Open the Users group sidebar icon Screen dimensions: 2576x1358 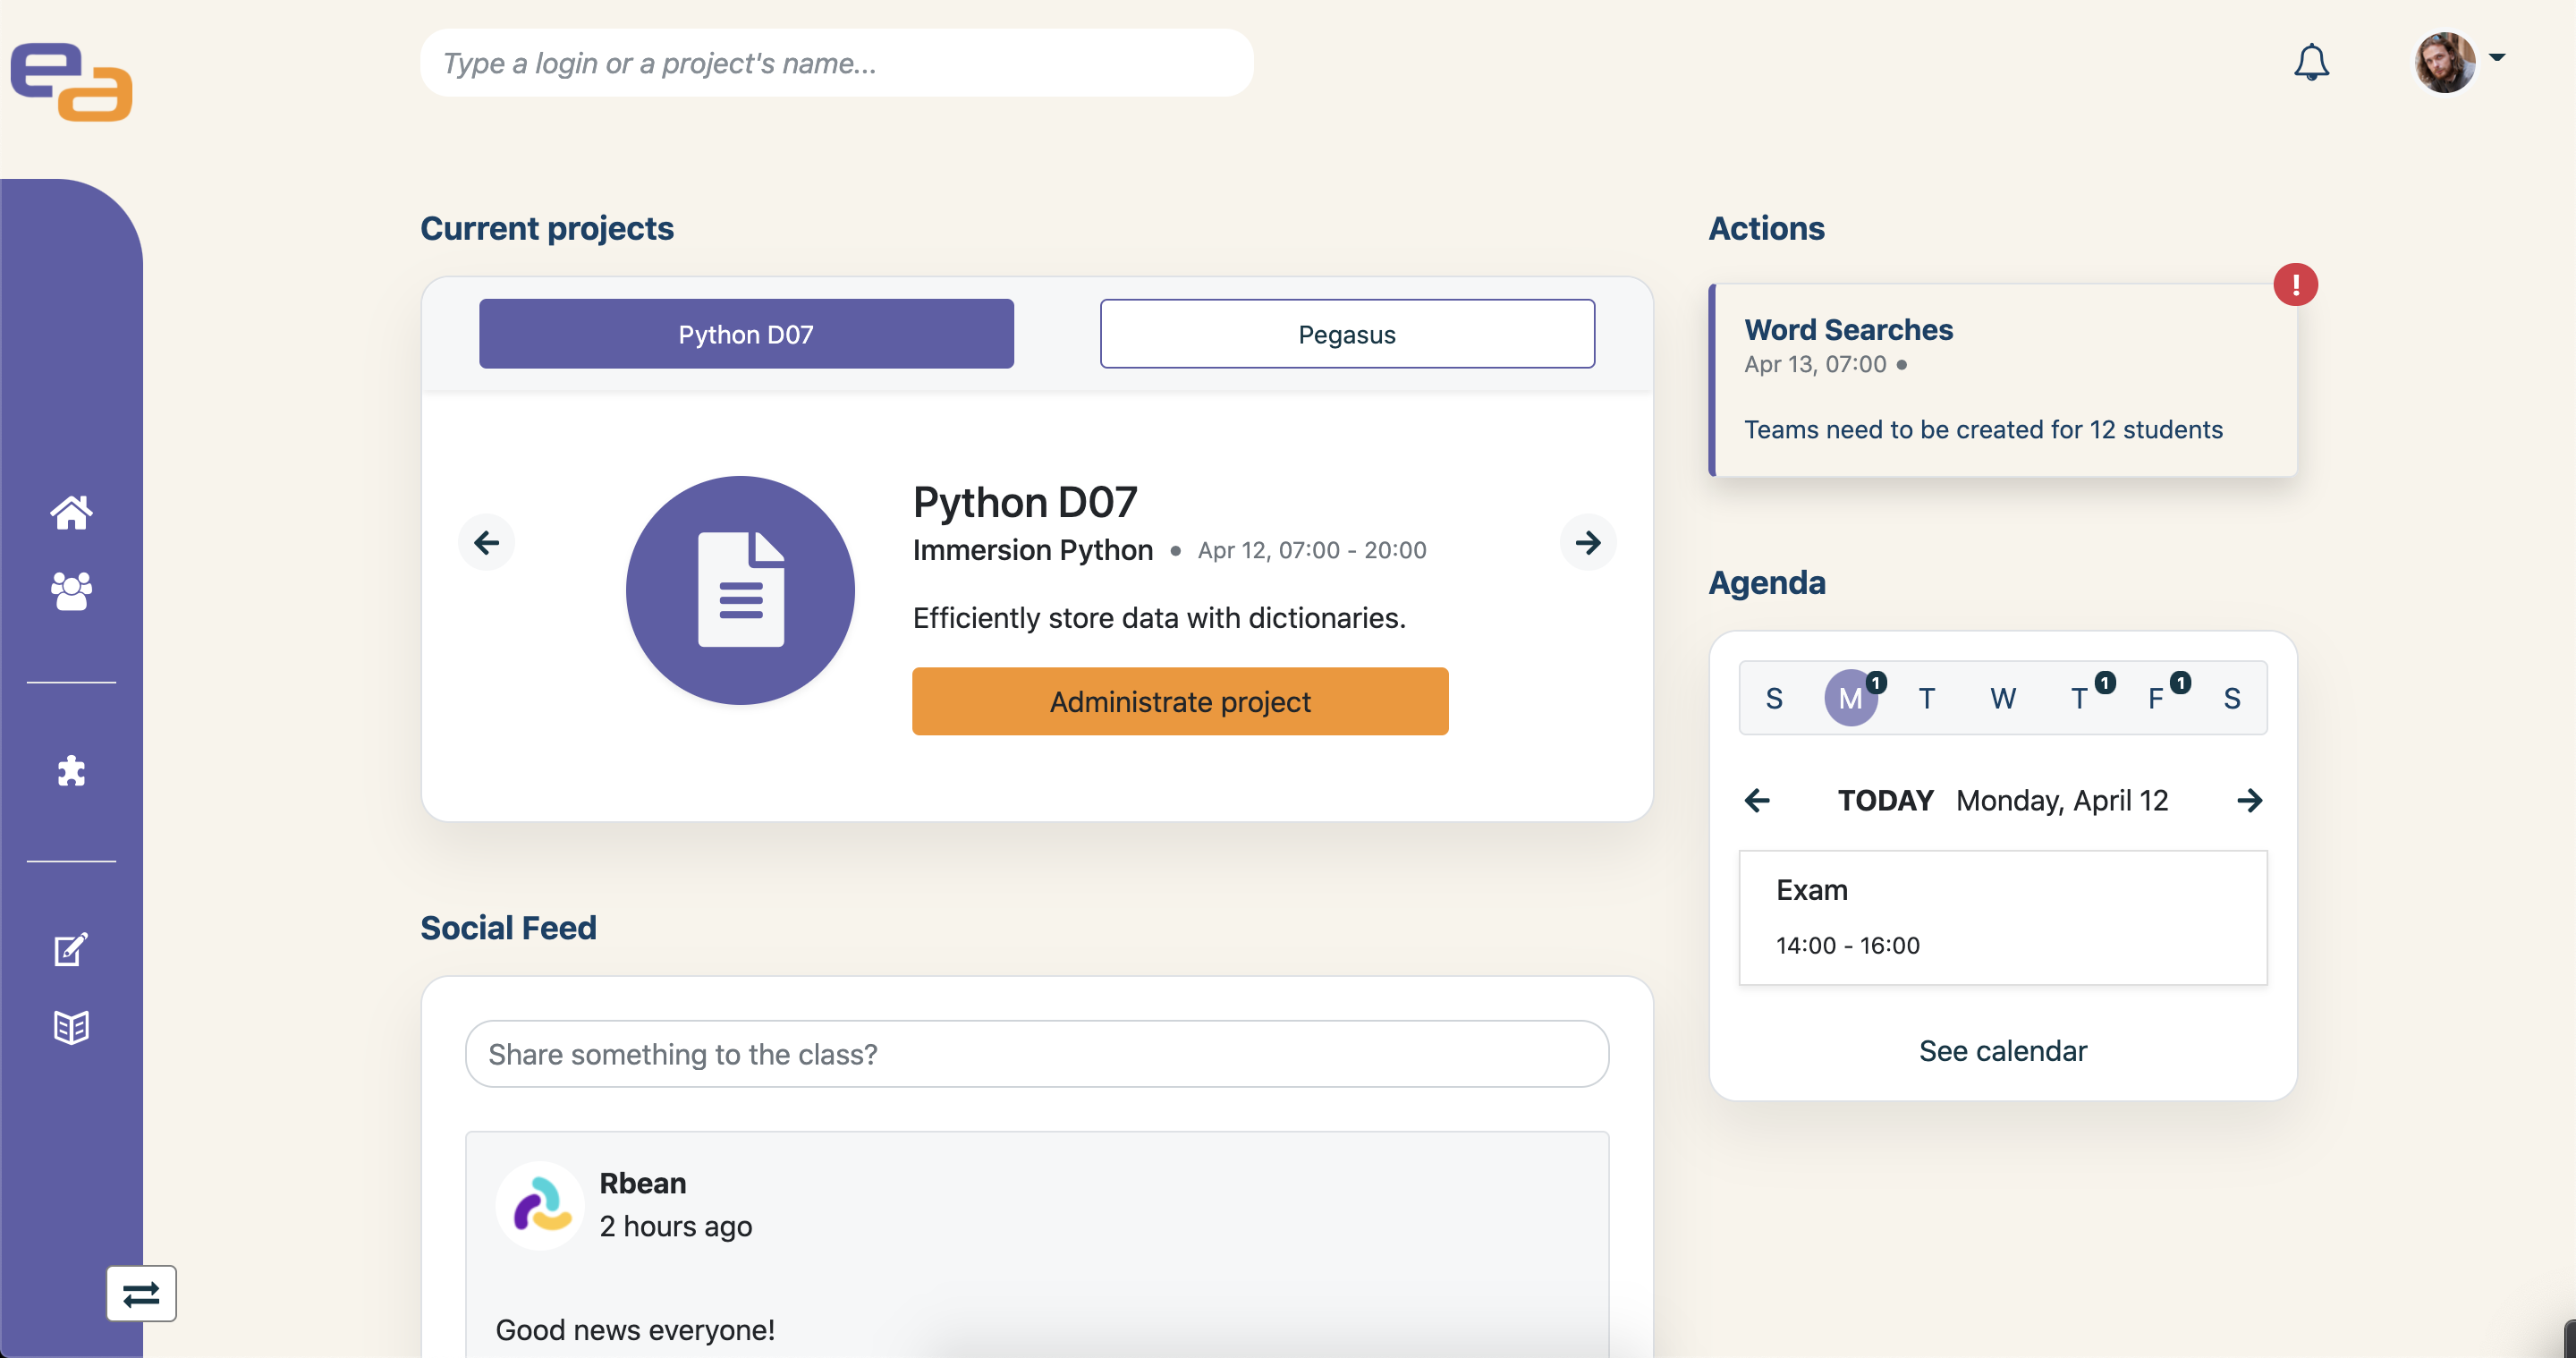pos(71,591)
